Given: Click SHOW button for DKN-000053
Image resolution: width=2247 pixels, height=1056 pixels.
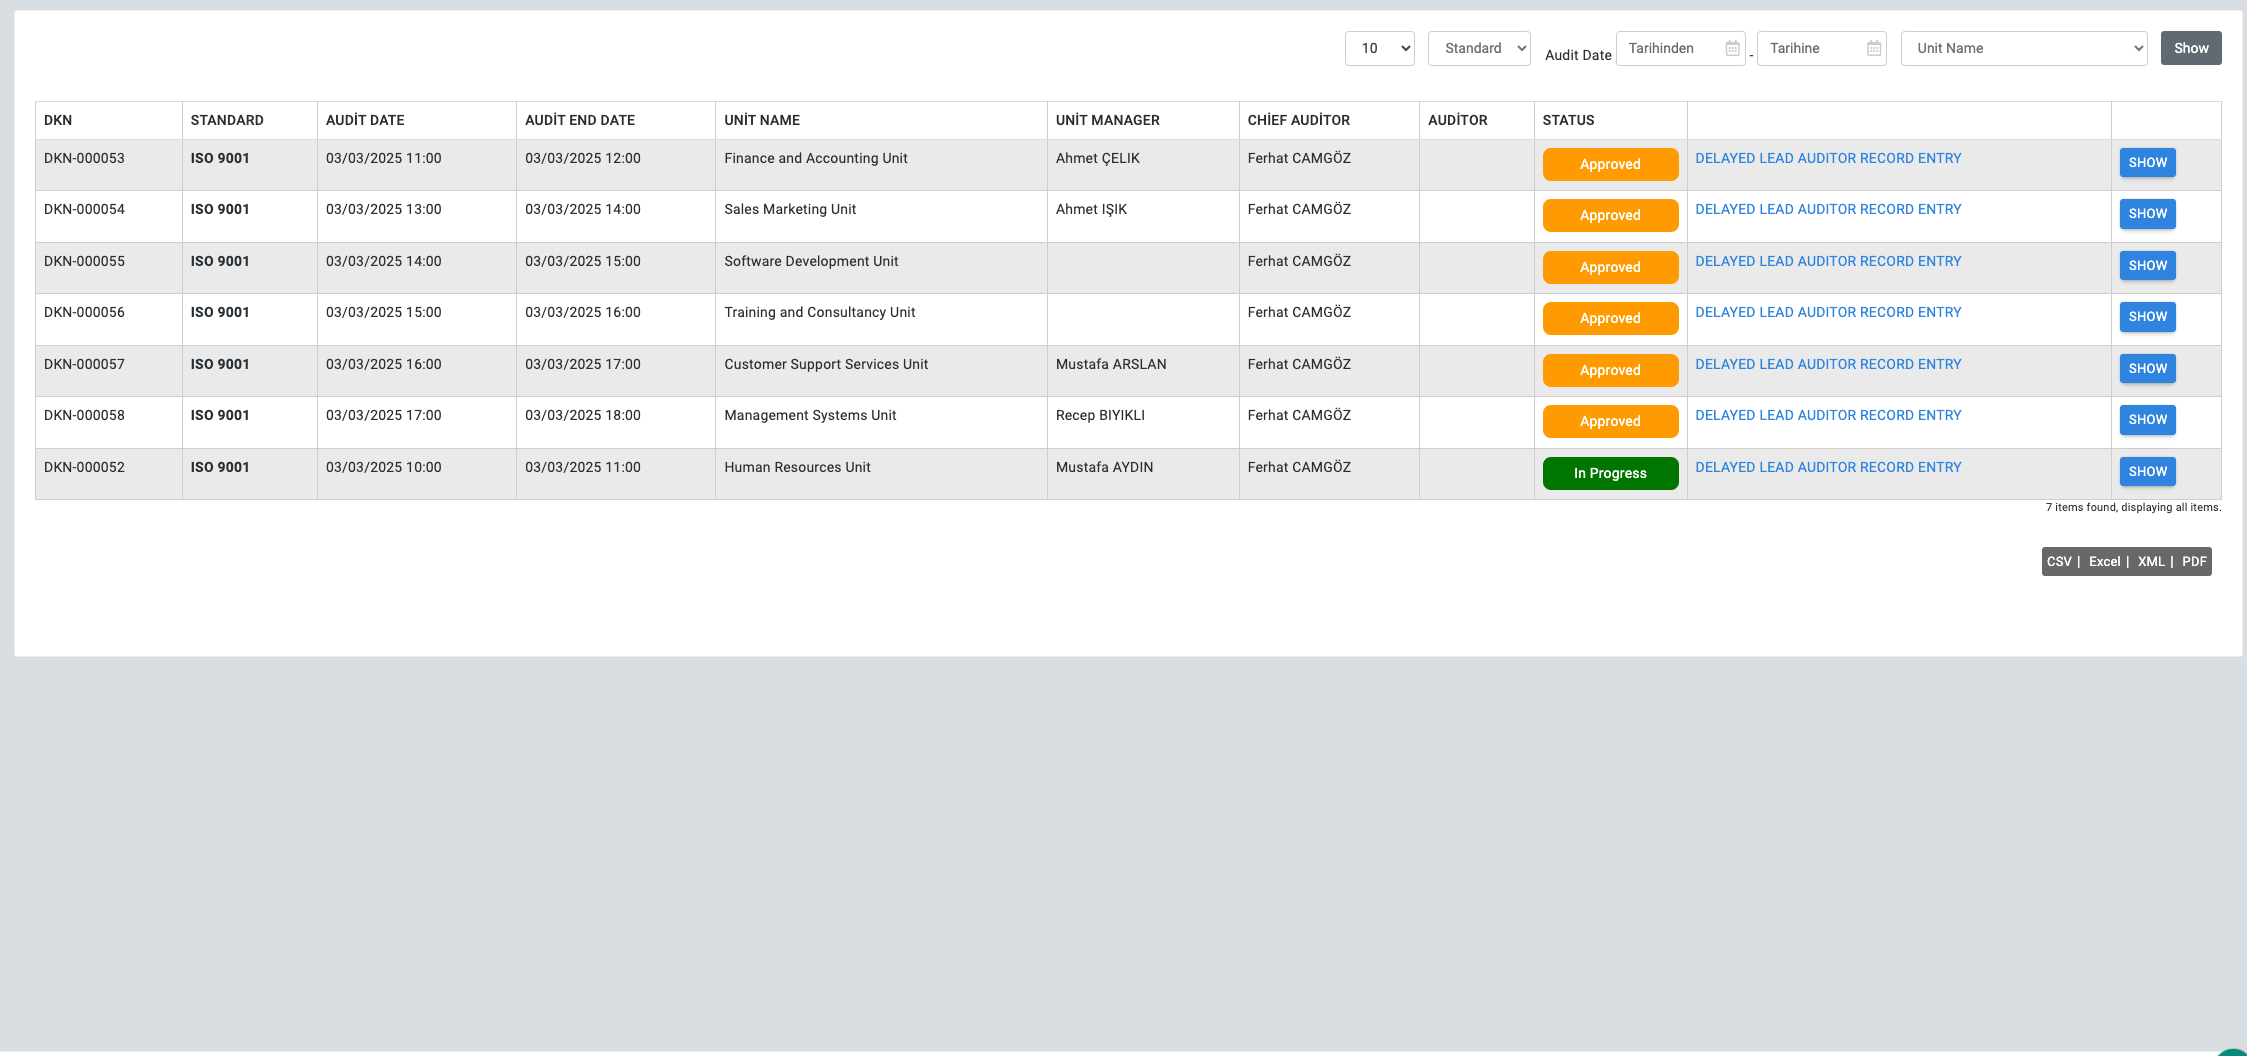Looking at the screenshot, I should [2147, 163].
